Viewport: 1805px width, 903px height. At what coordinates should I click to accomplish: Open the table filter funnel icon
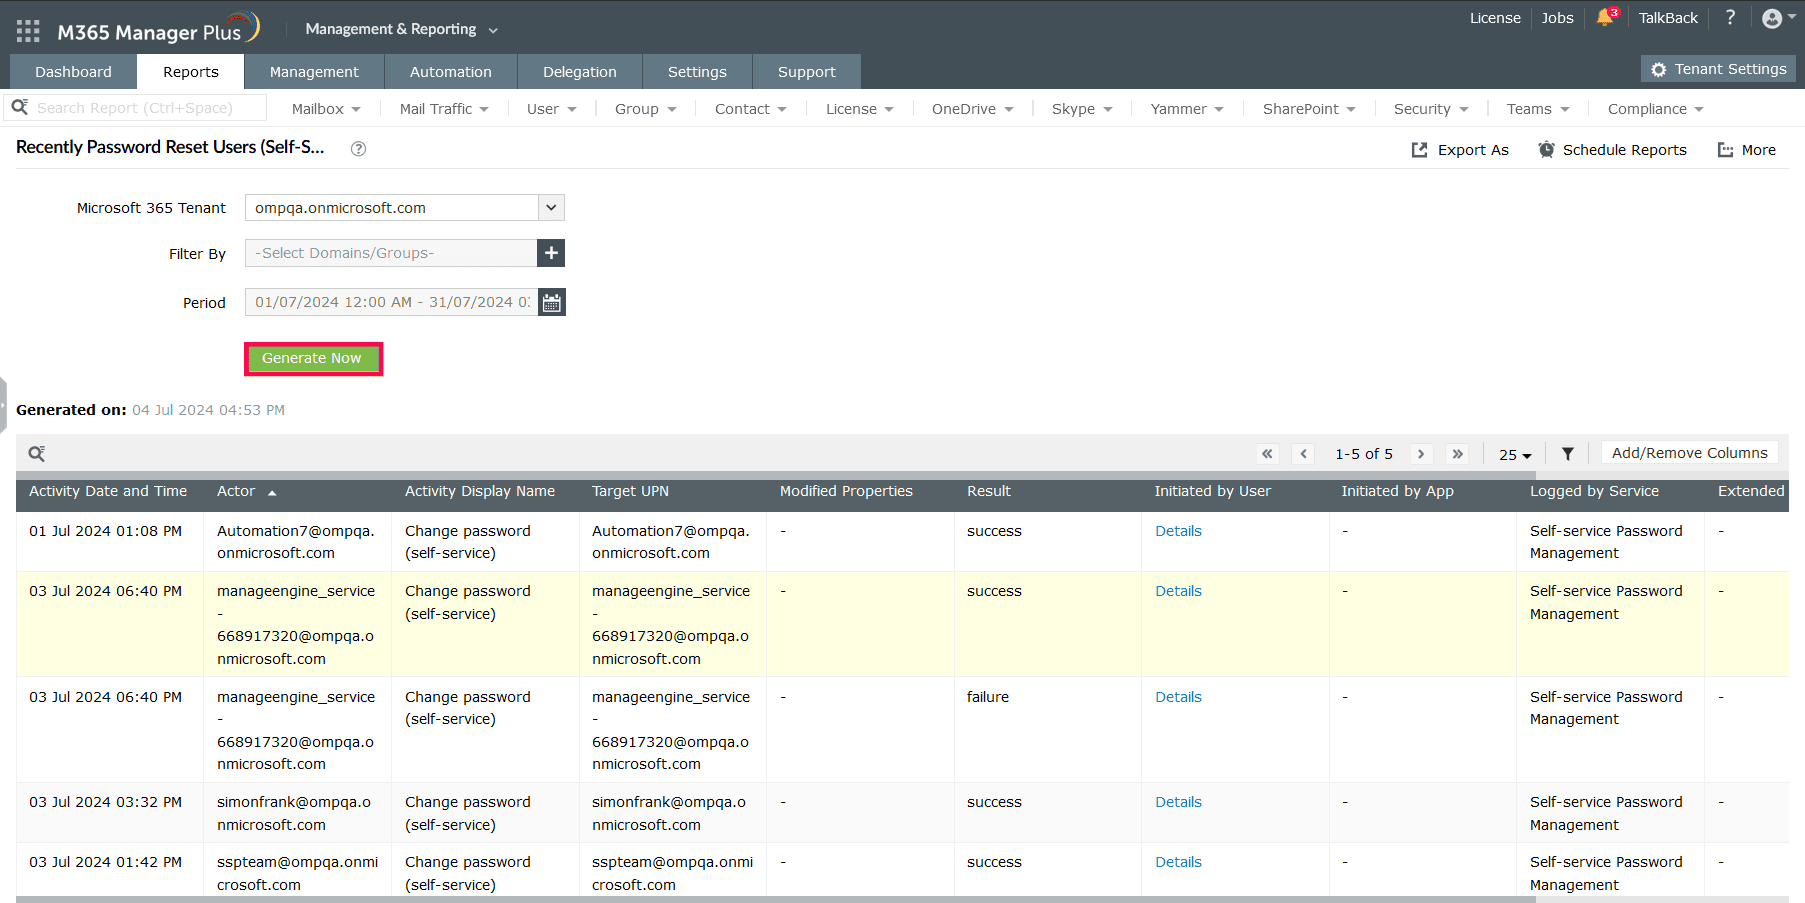1568,454
